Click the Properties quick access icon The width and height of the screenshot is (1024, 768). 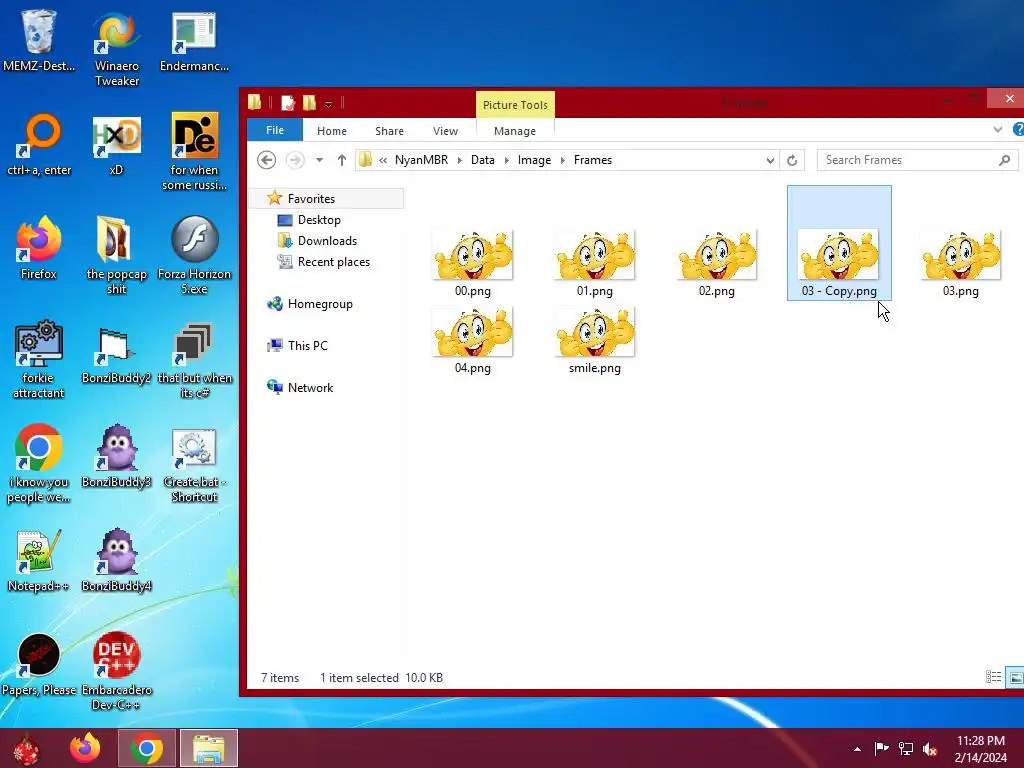[x=288, y=103]
